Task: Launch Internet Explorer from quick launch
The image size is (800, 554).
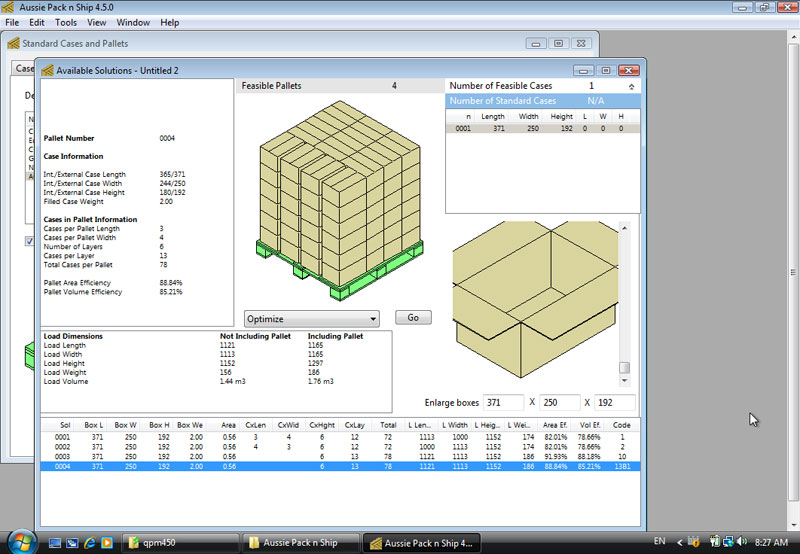Action: (90, 543)
